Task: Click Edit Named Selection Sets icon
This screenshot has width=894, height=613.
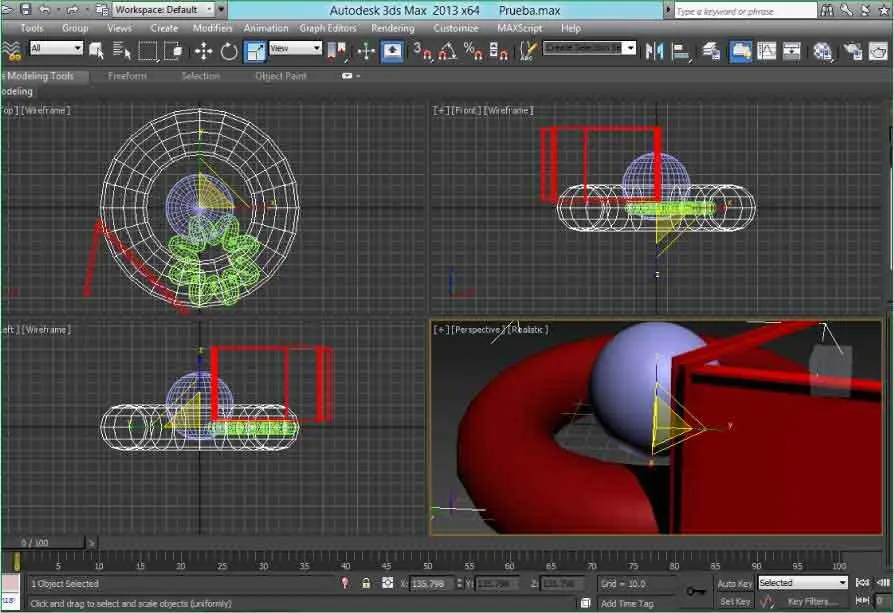Action: pos(529,51)
